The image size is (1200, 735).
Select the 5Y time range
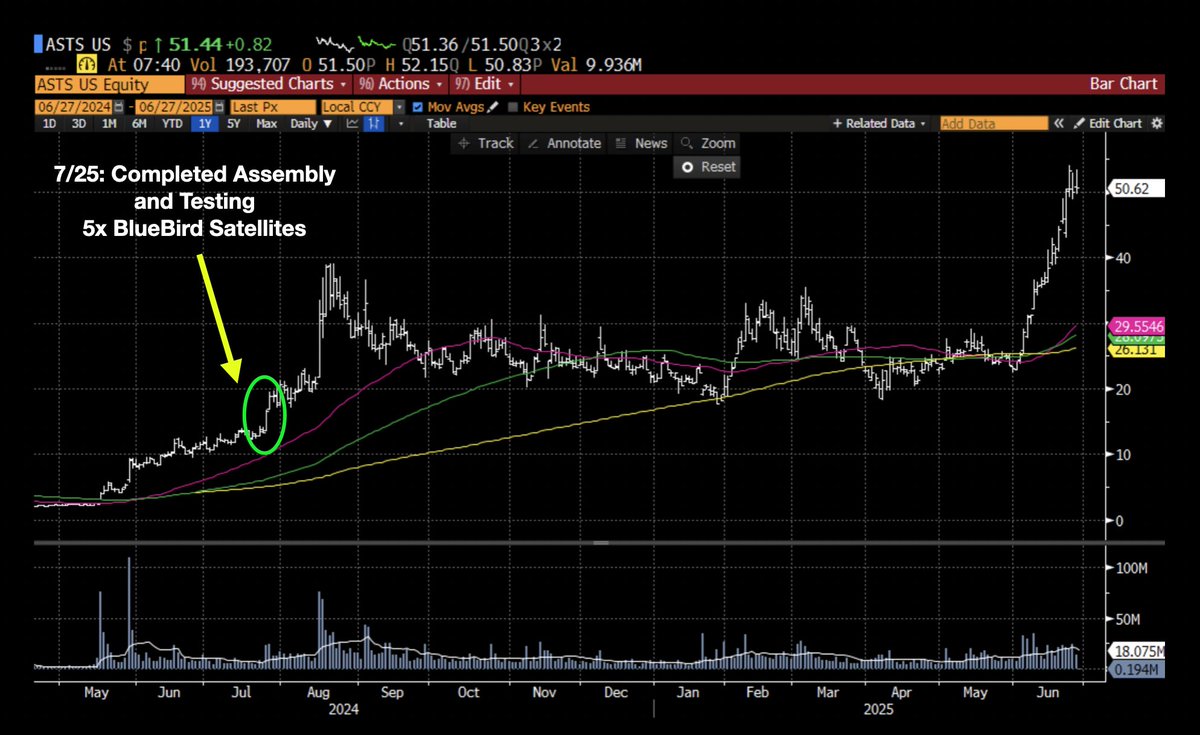tap(233, 124)
